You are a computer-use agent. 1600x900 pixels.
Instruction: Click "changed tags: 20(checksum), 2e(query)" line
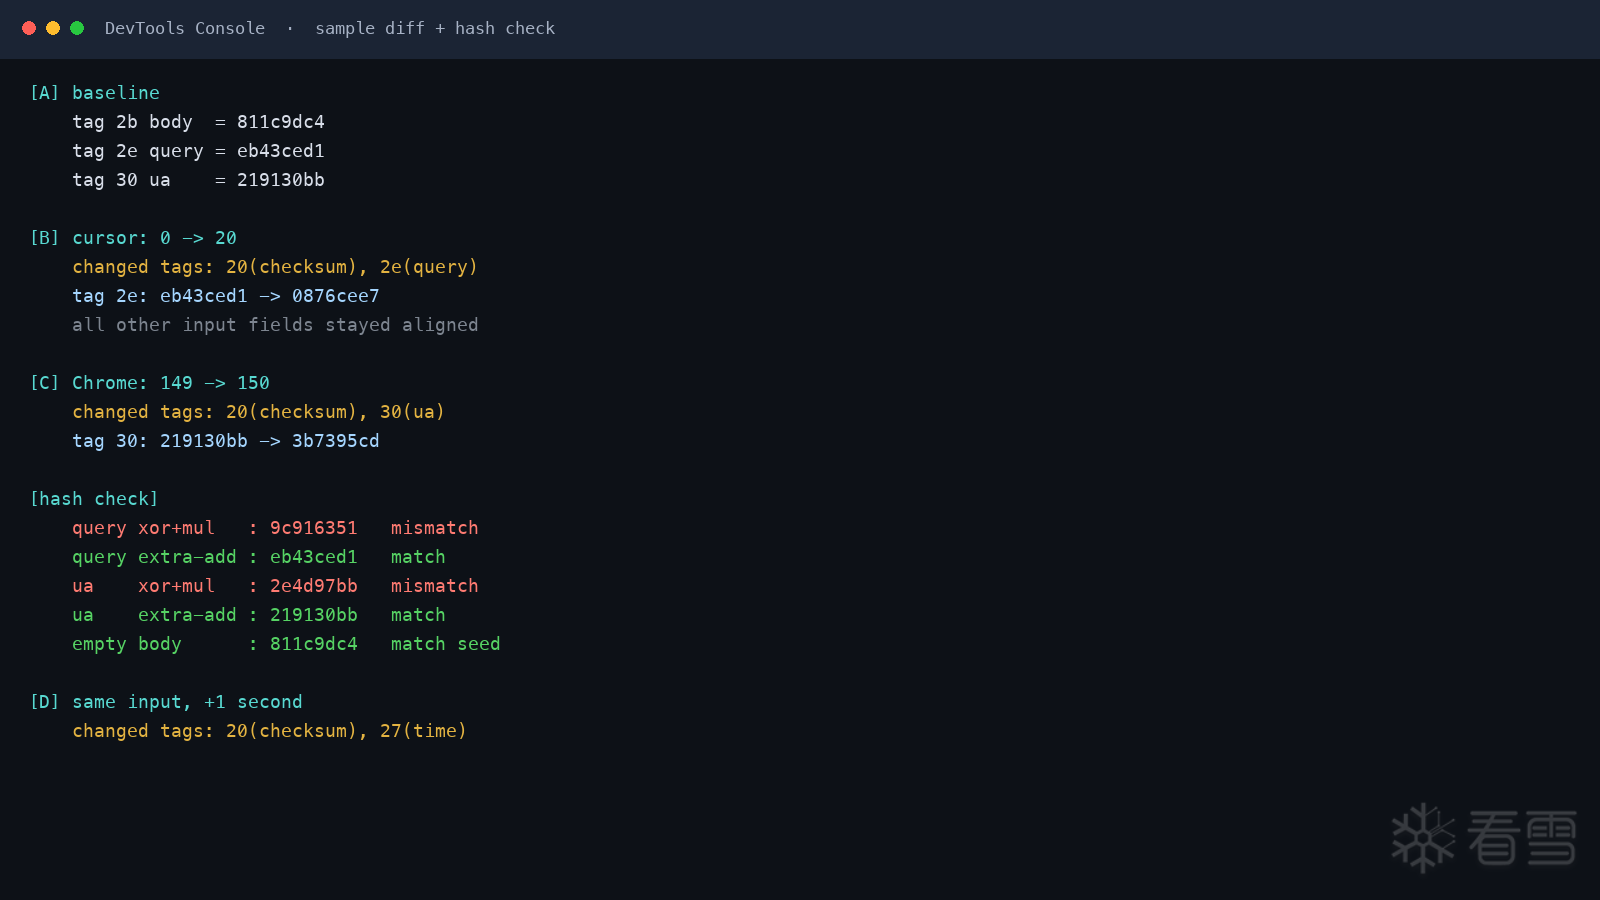tap(275, 267)
